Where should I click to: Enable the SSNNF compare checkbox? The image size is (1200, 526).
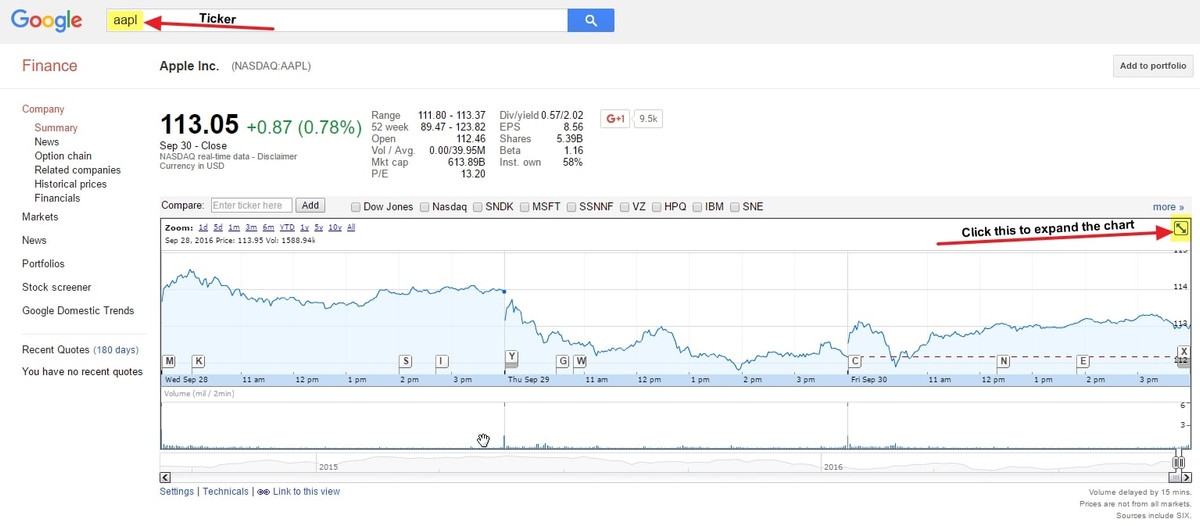572,207
